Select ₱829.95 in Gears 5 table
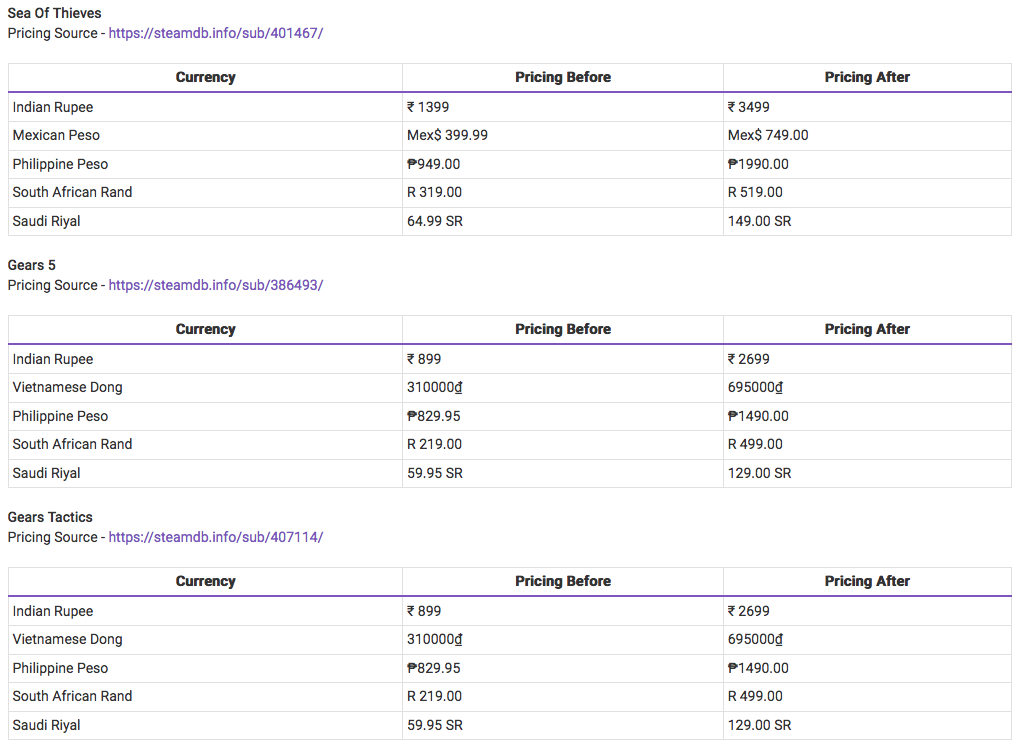Screen dimensions: 1024x754 (434, 416)
